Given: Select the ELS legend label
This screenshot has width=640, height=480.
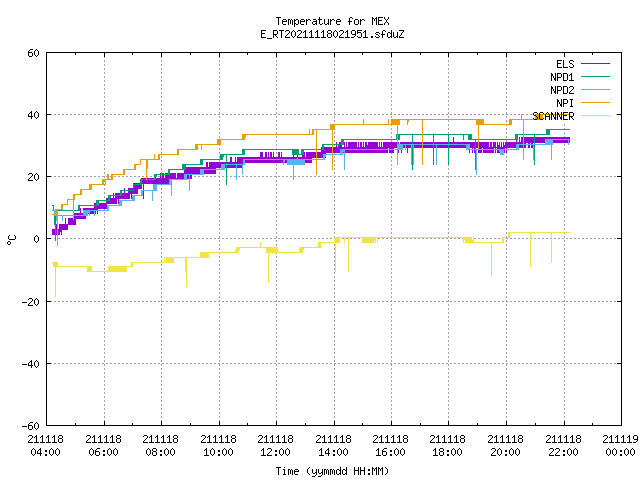Looking at the screenshot, I should (565, 64).
